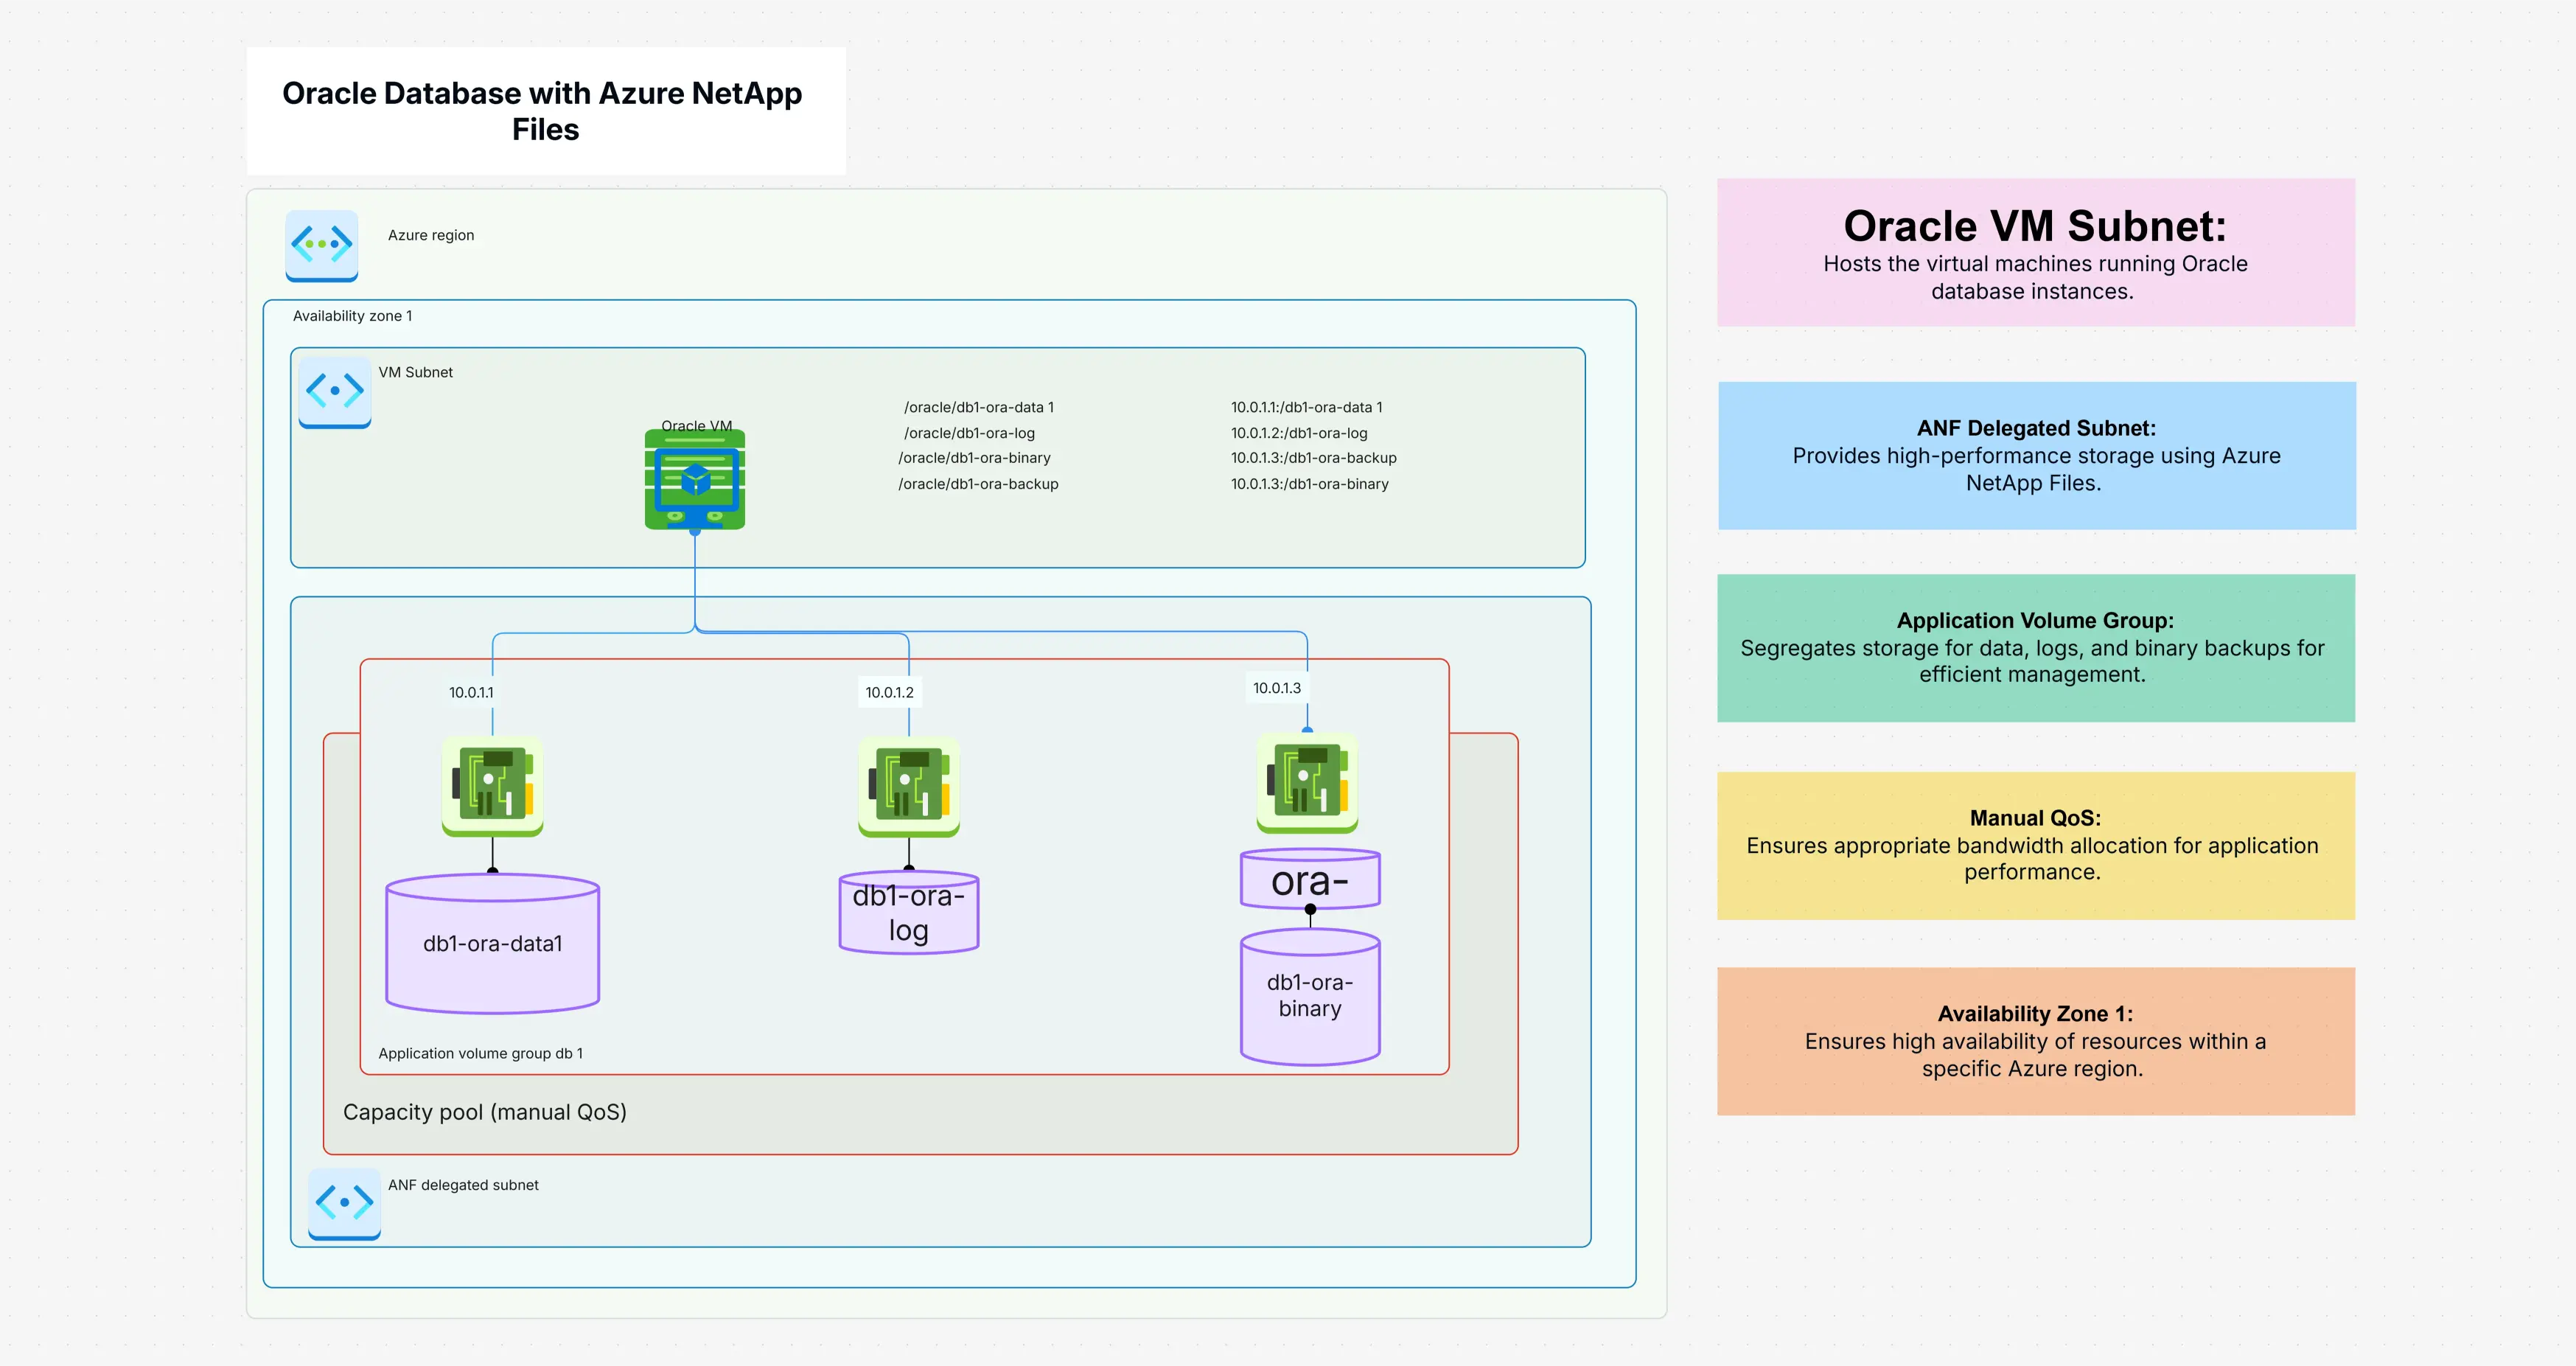The height and width of the screenshot is (1366, 2576).
Task: Select the NIC icon above db1-ora-log
Action: pyautogui.click(x=908, y=785)
